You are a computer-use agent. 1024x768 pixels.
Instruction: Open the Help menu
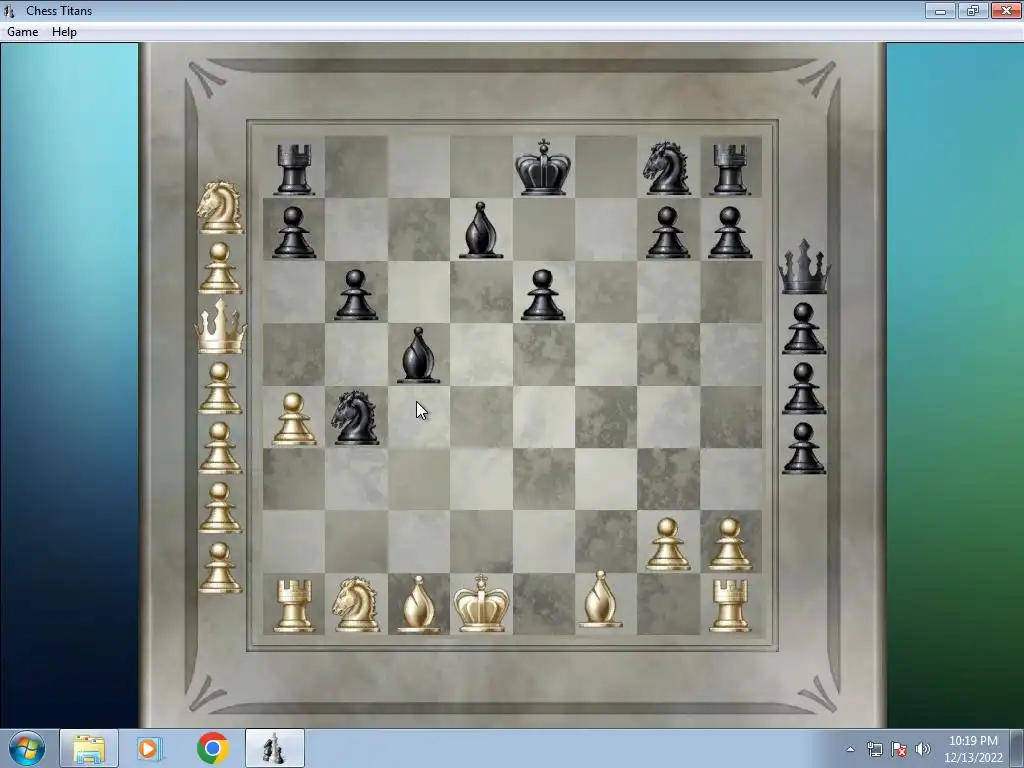pos(64,32)
